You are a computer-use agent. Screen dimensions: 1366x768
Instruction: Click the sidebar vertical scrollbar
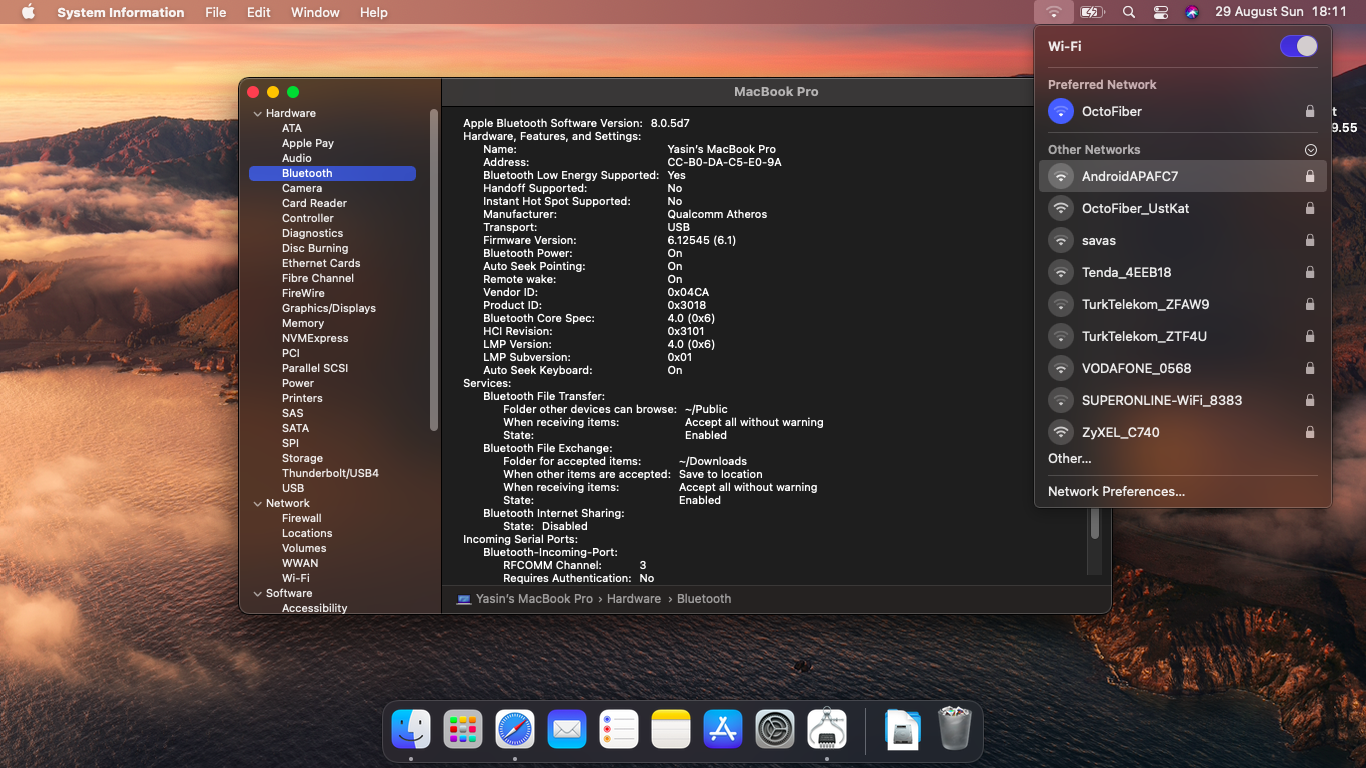[x=434, y=270]
